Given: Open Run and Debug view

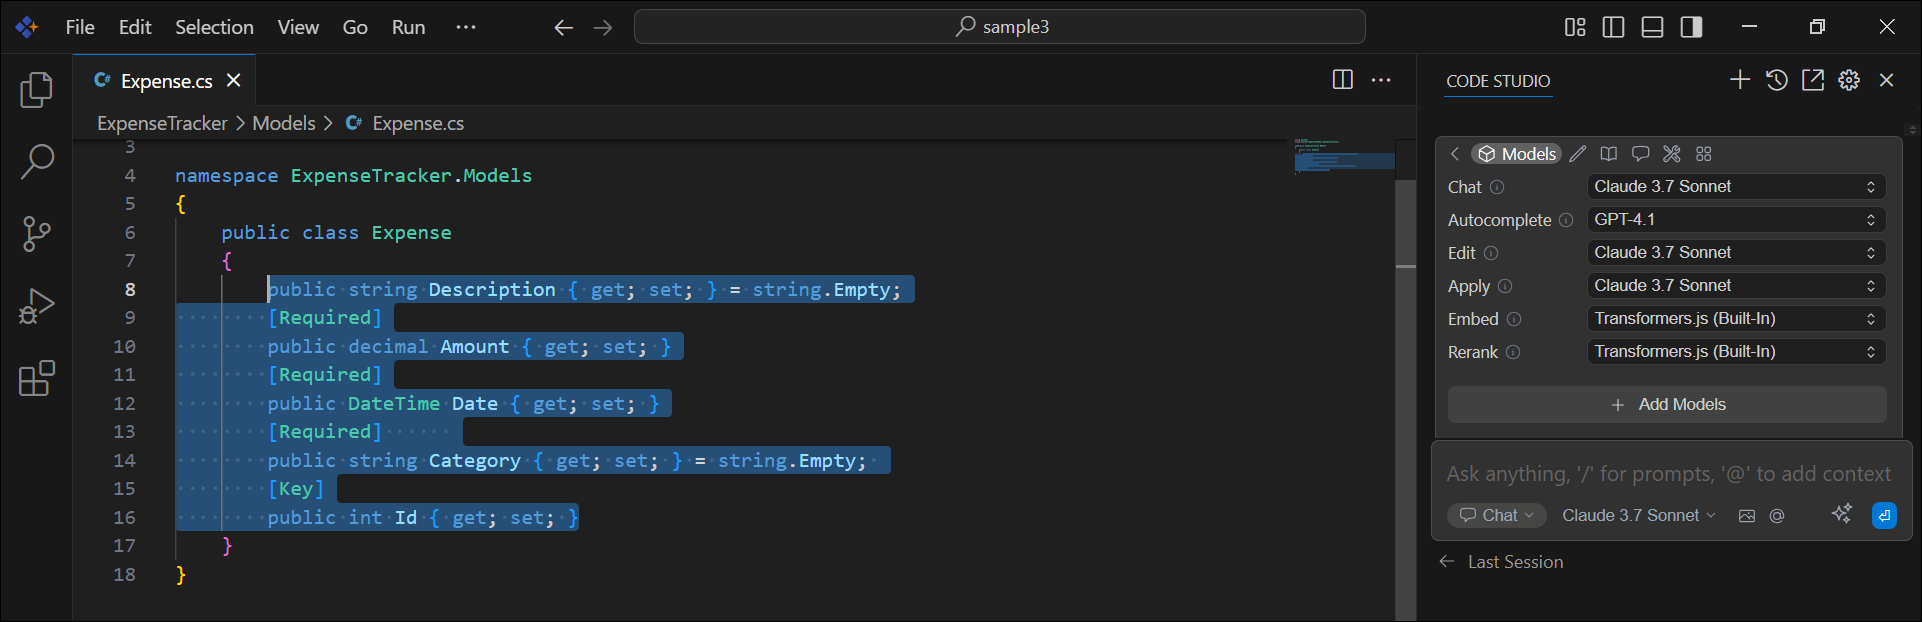Looking at the screenshot, I should click(x=36, y=306).
